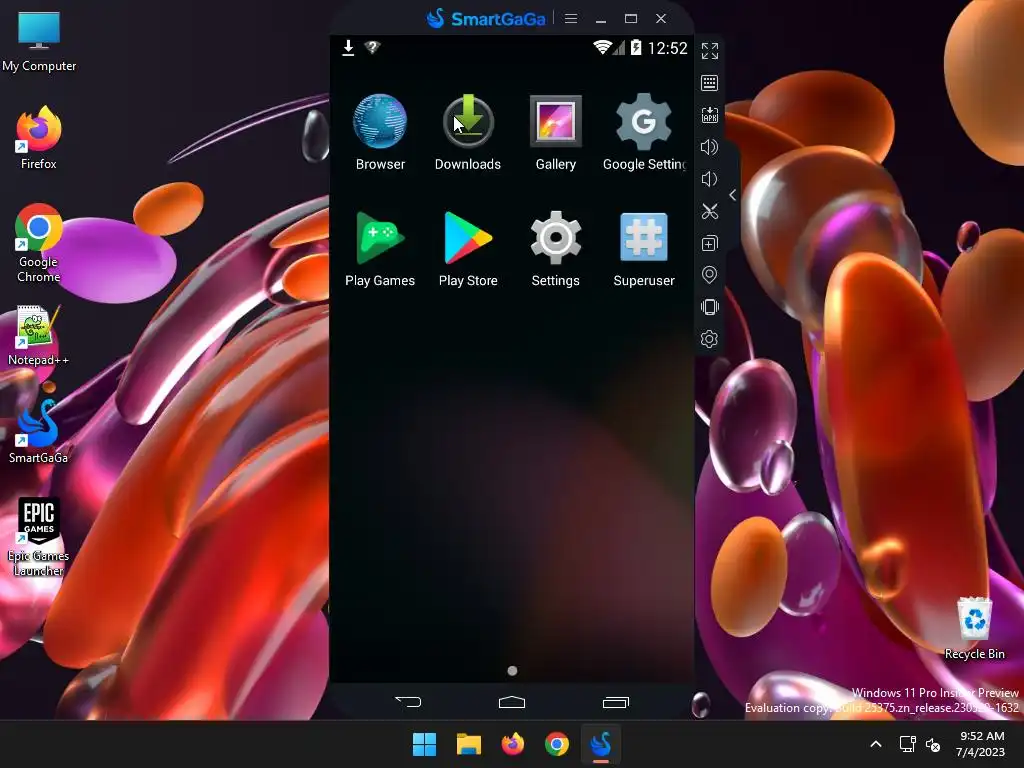Image resolution: width=1024 pixels, height=768 pixels.
Task: Open the Play Store app
Action: pos(468,249)
